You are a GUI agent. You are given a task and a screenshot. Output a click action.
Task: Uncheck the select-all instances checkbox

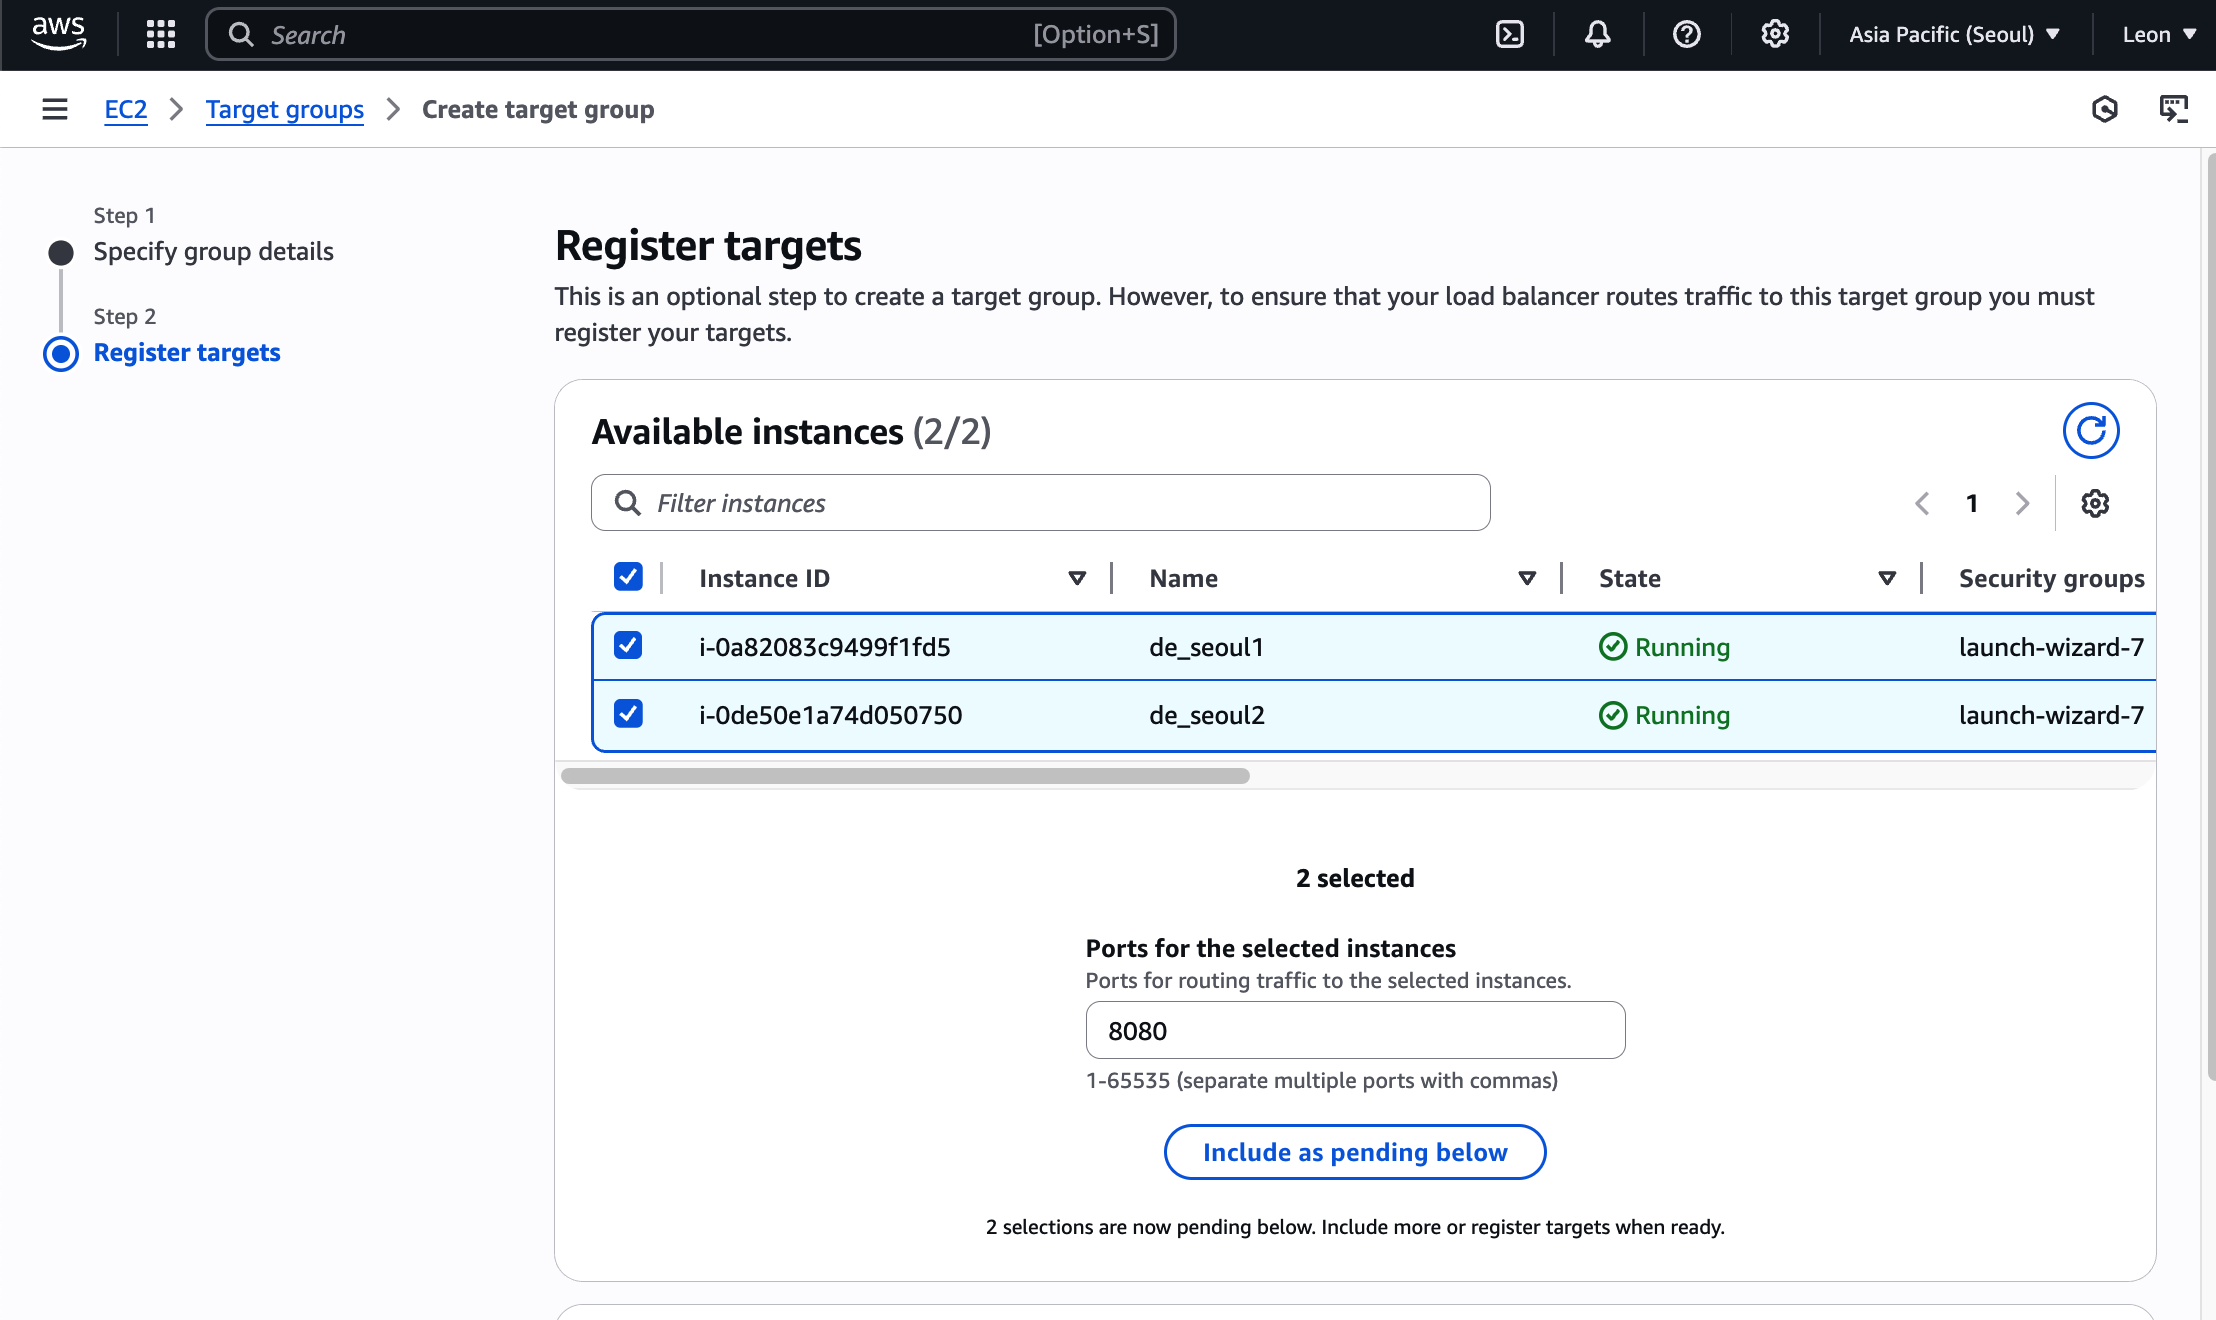[628, 577]
